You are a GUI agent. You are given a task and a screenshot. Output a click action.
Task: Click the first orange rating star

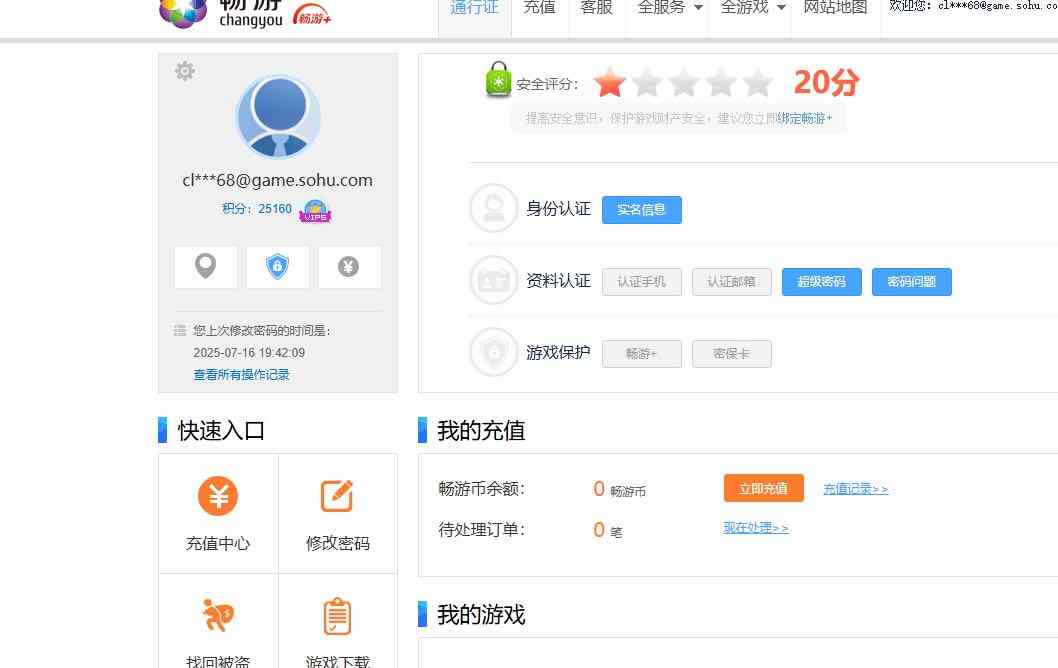(x=610, y=82)
